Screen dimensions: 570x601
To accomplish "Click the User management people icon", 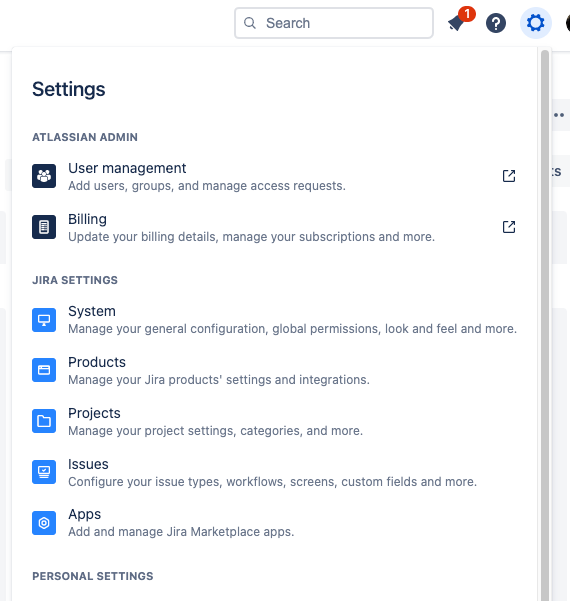I will [x=44, y=176].
